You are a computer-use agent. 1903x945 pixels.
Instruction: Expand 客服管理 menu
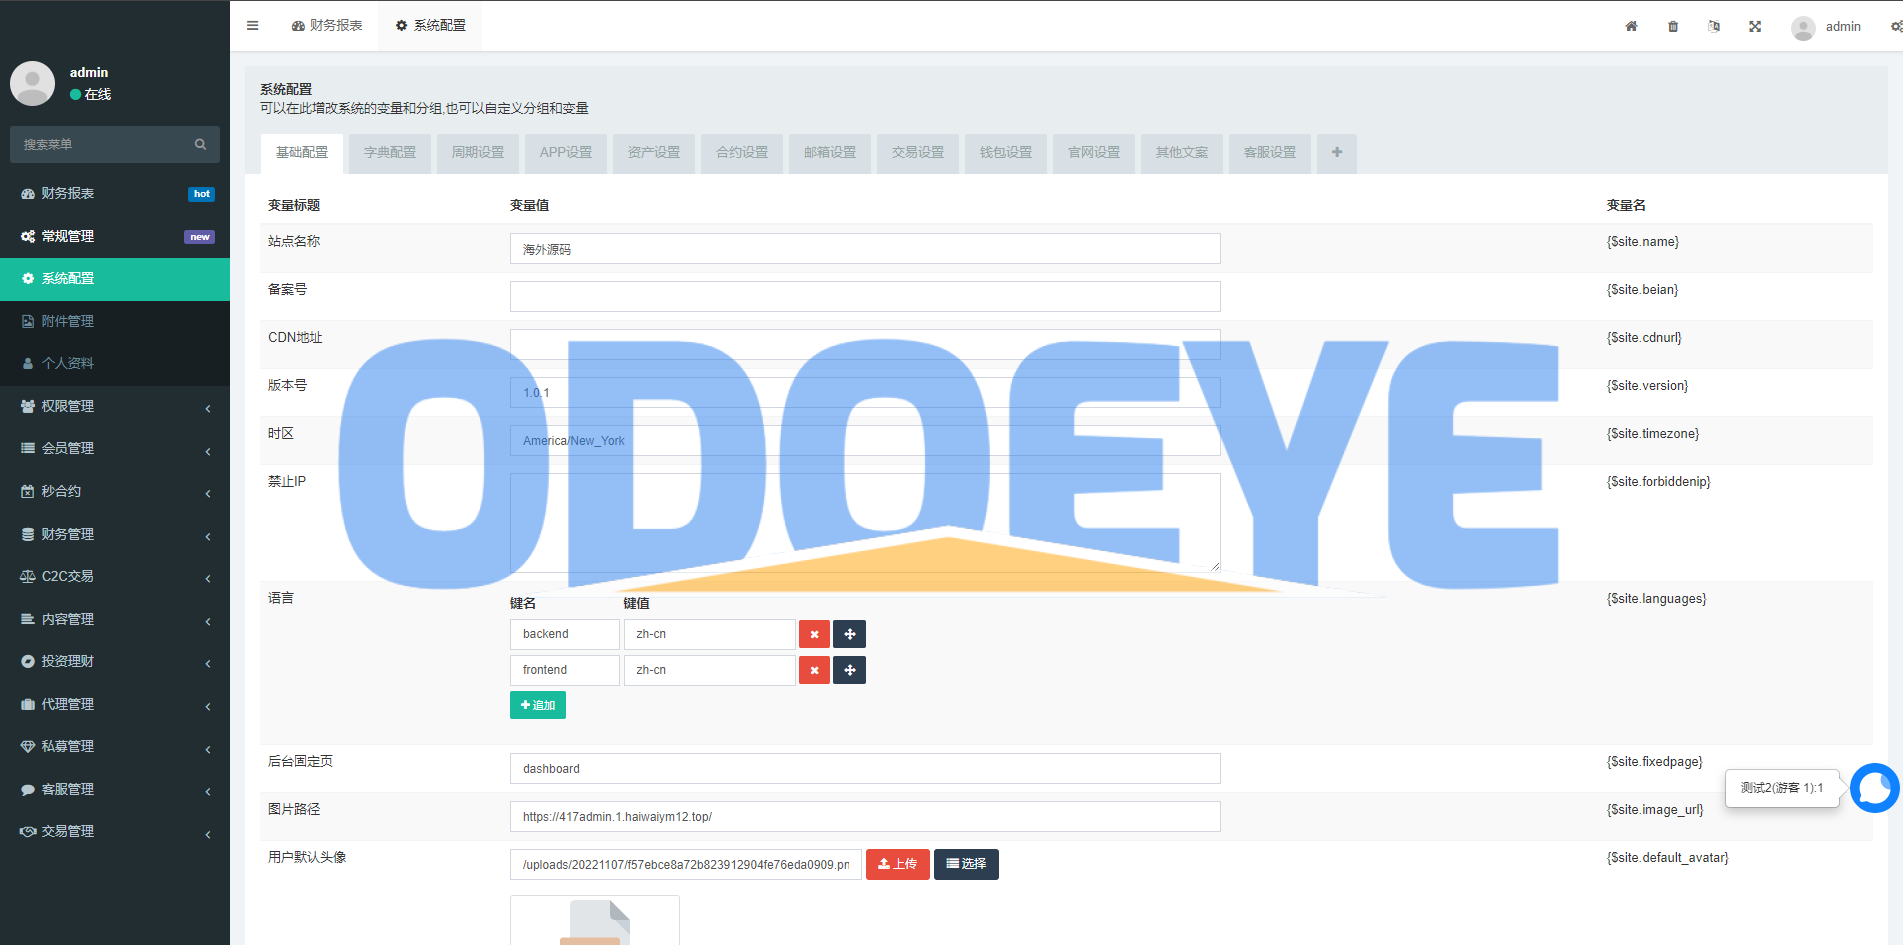[115, 789]
